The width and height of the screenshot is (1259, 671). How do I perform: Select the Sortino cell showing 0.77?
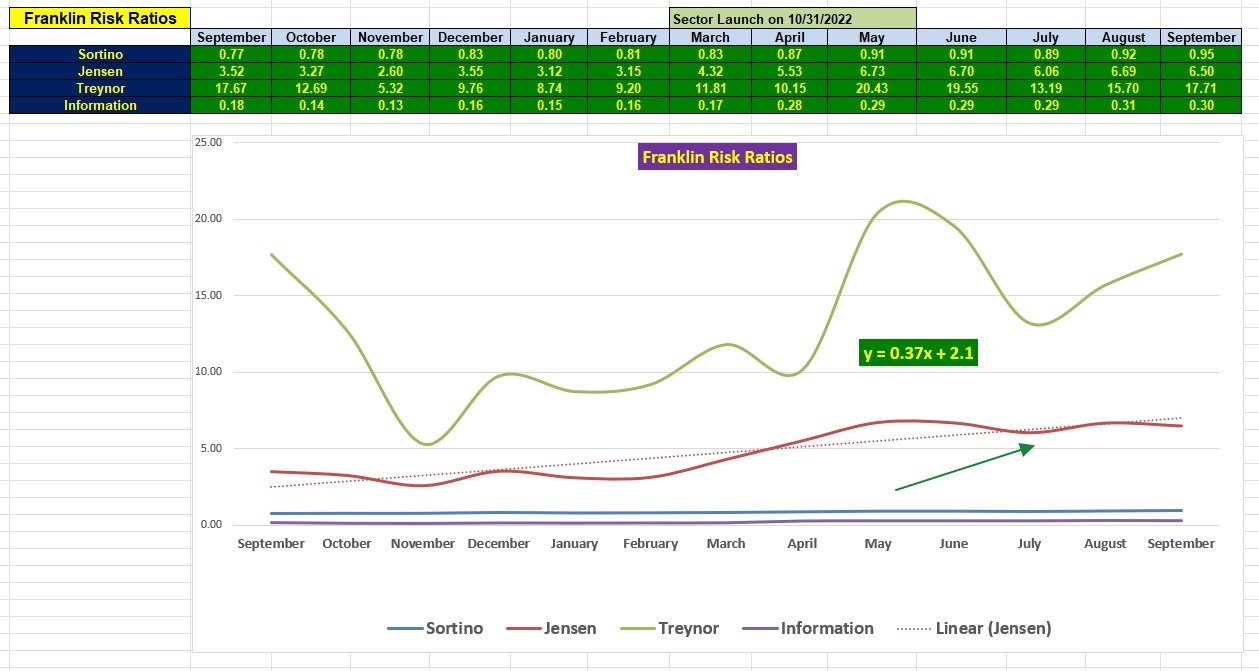pyautogui.click(x=231, y=54)
